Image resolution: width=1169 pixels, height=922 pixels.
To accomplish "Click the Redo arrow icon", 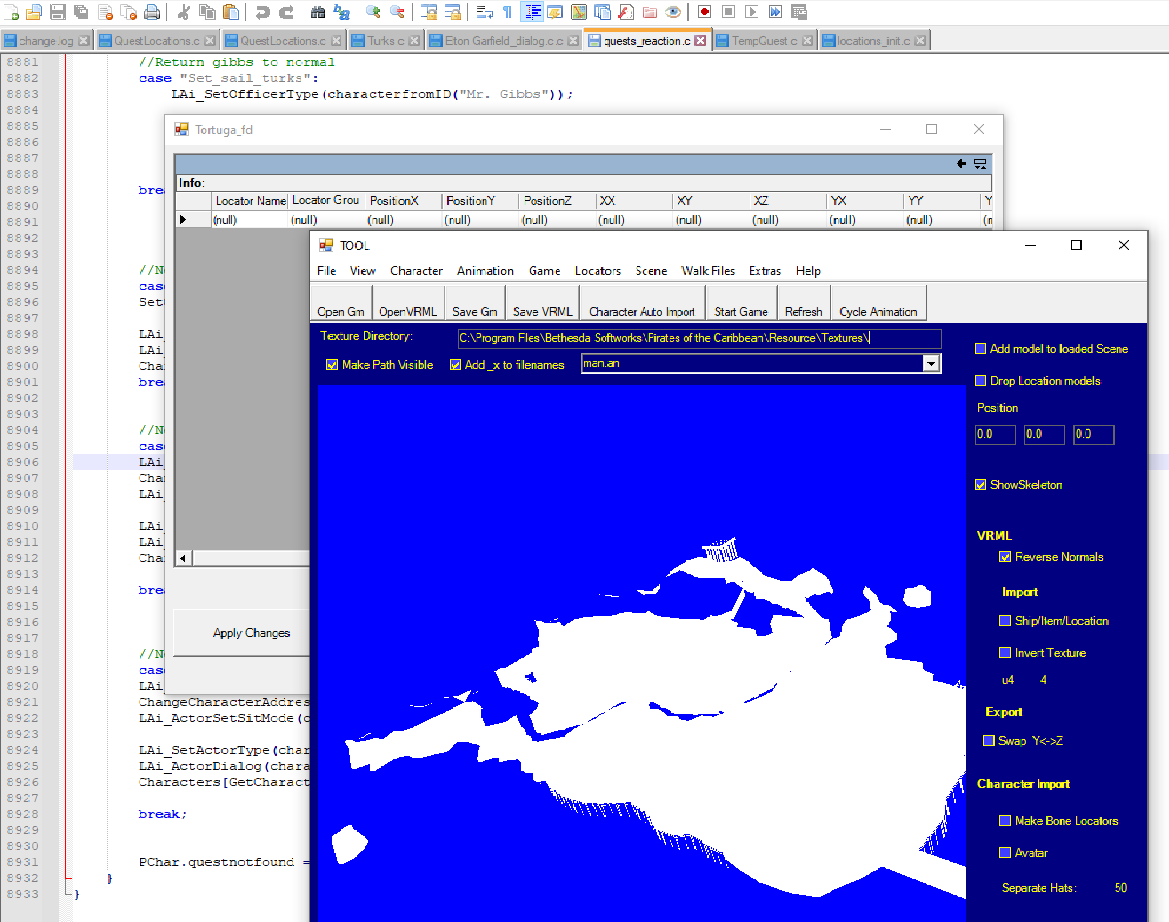I will (x=286, y=12).
